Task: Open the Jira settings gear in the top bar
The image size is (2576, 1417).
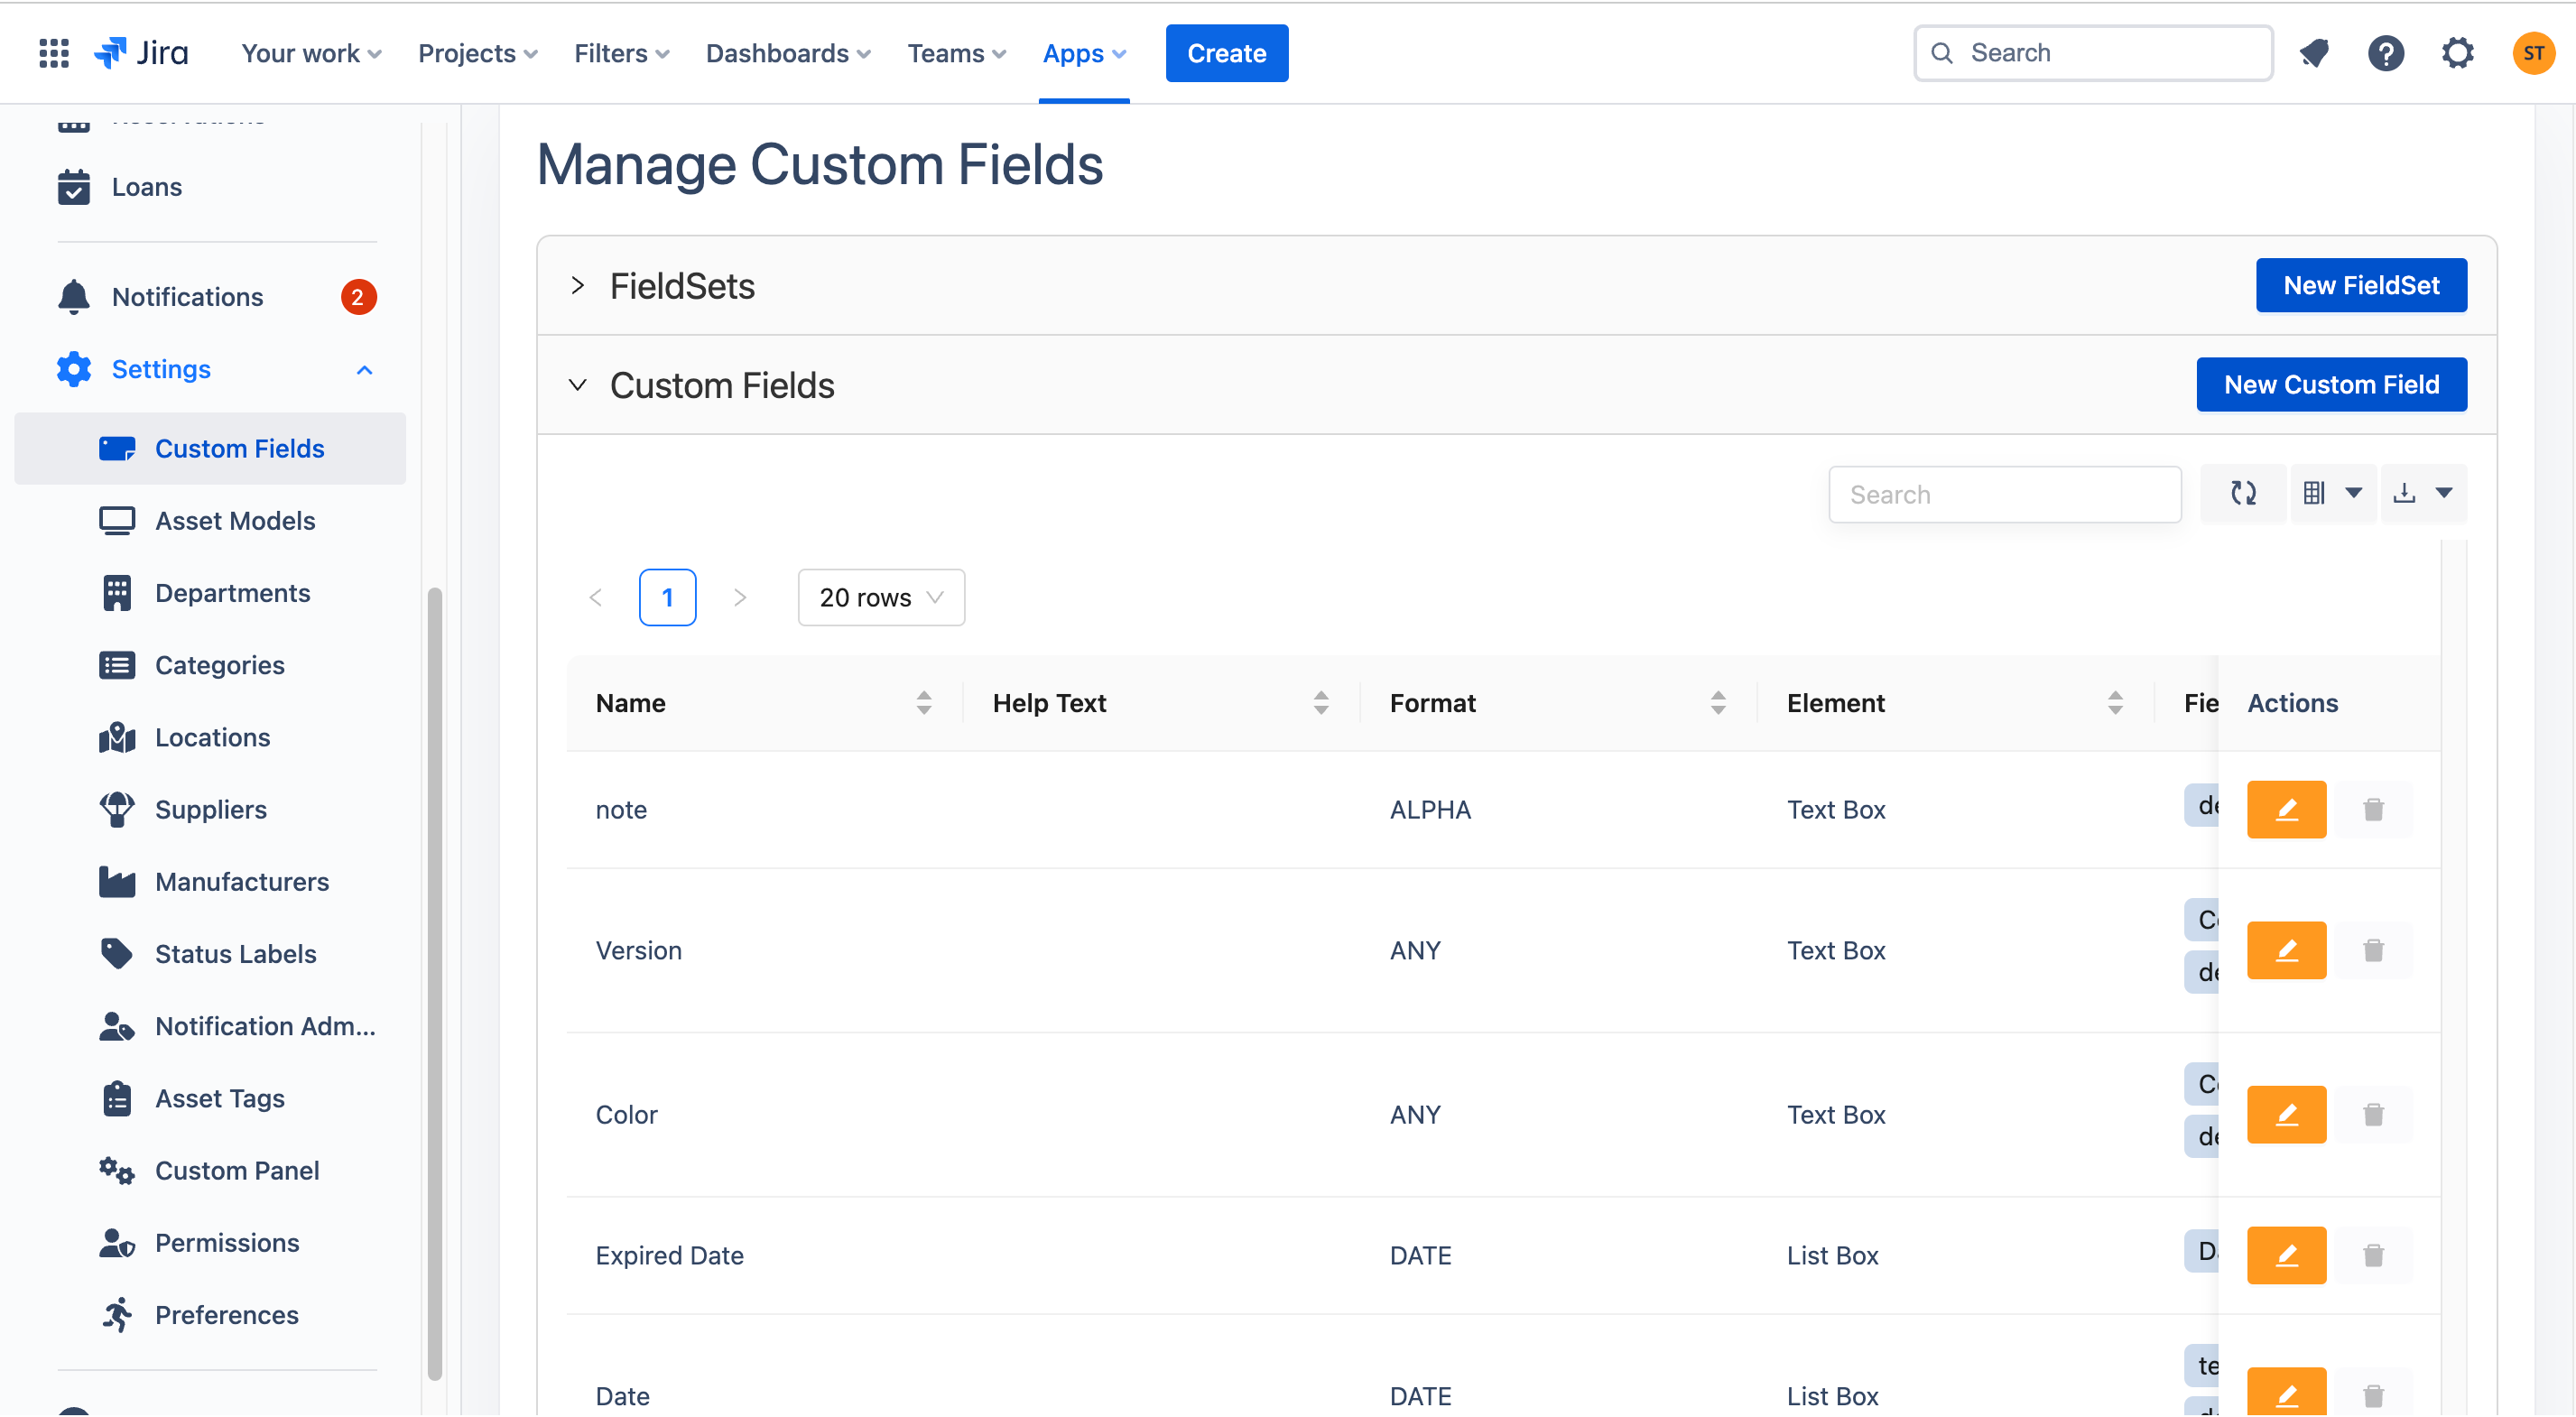Action: [x=2457, y=53]
